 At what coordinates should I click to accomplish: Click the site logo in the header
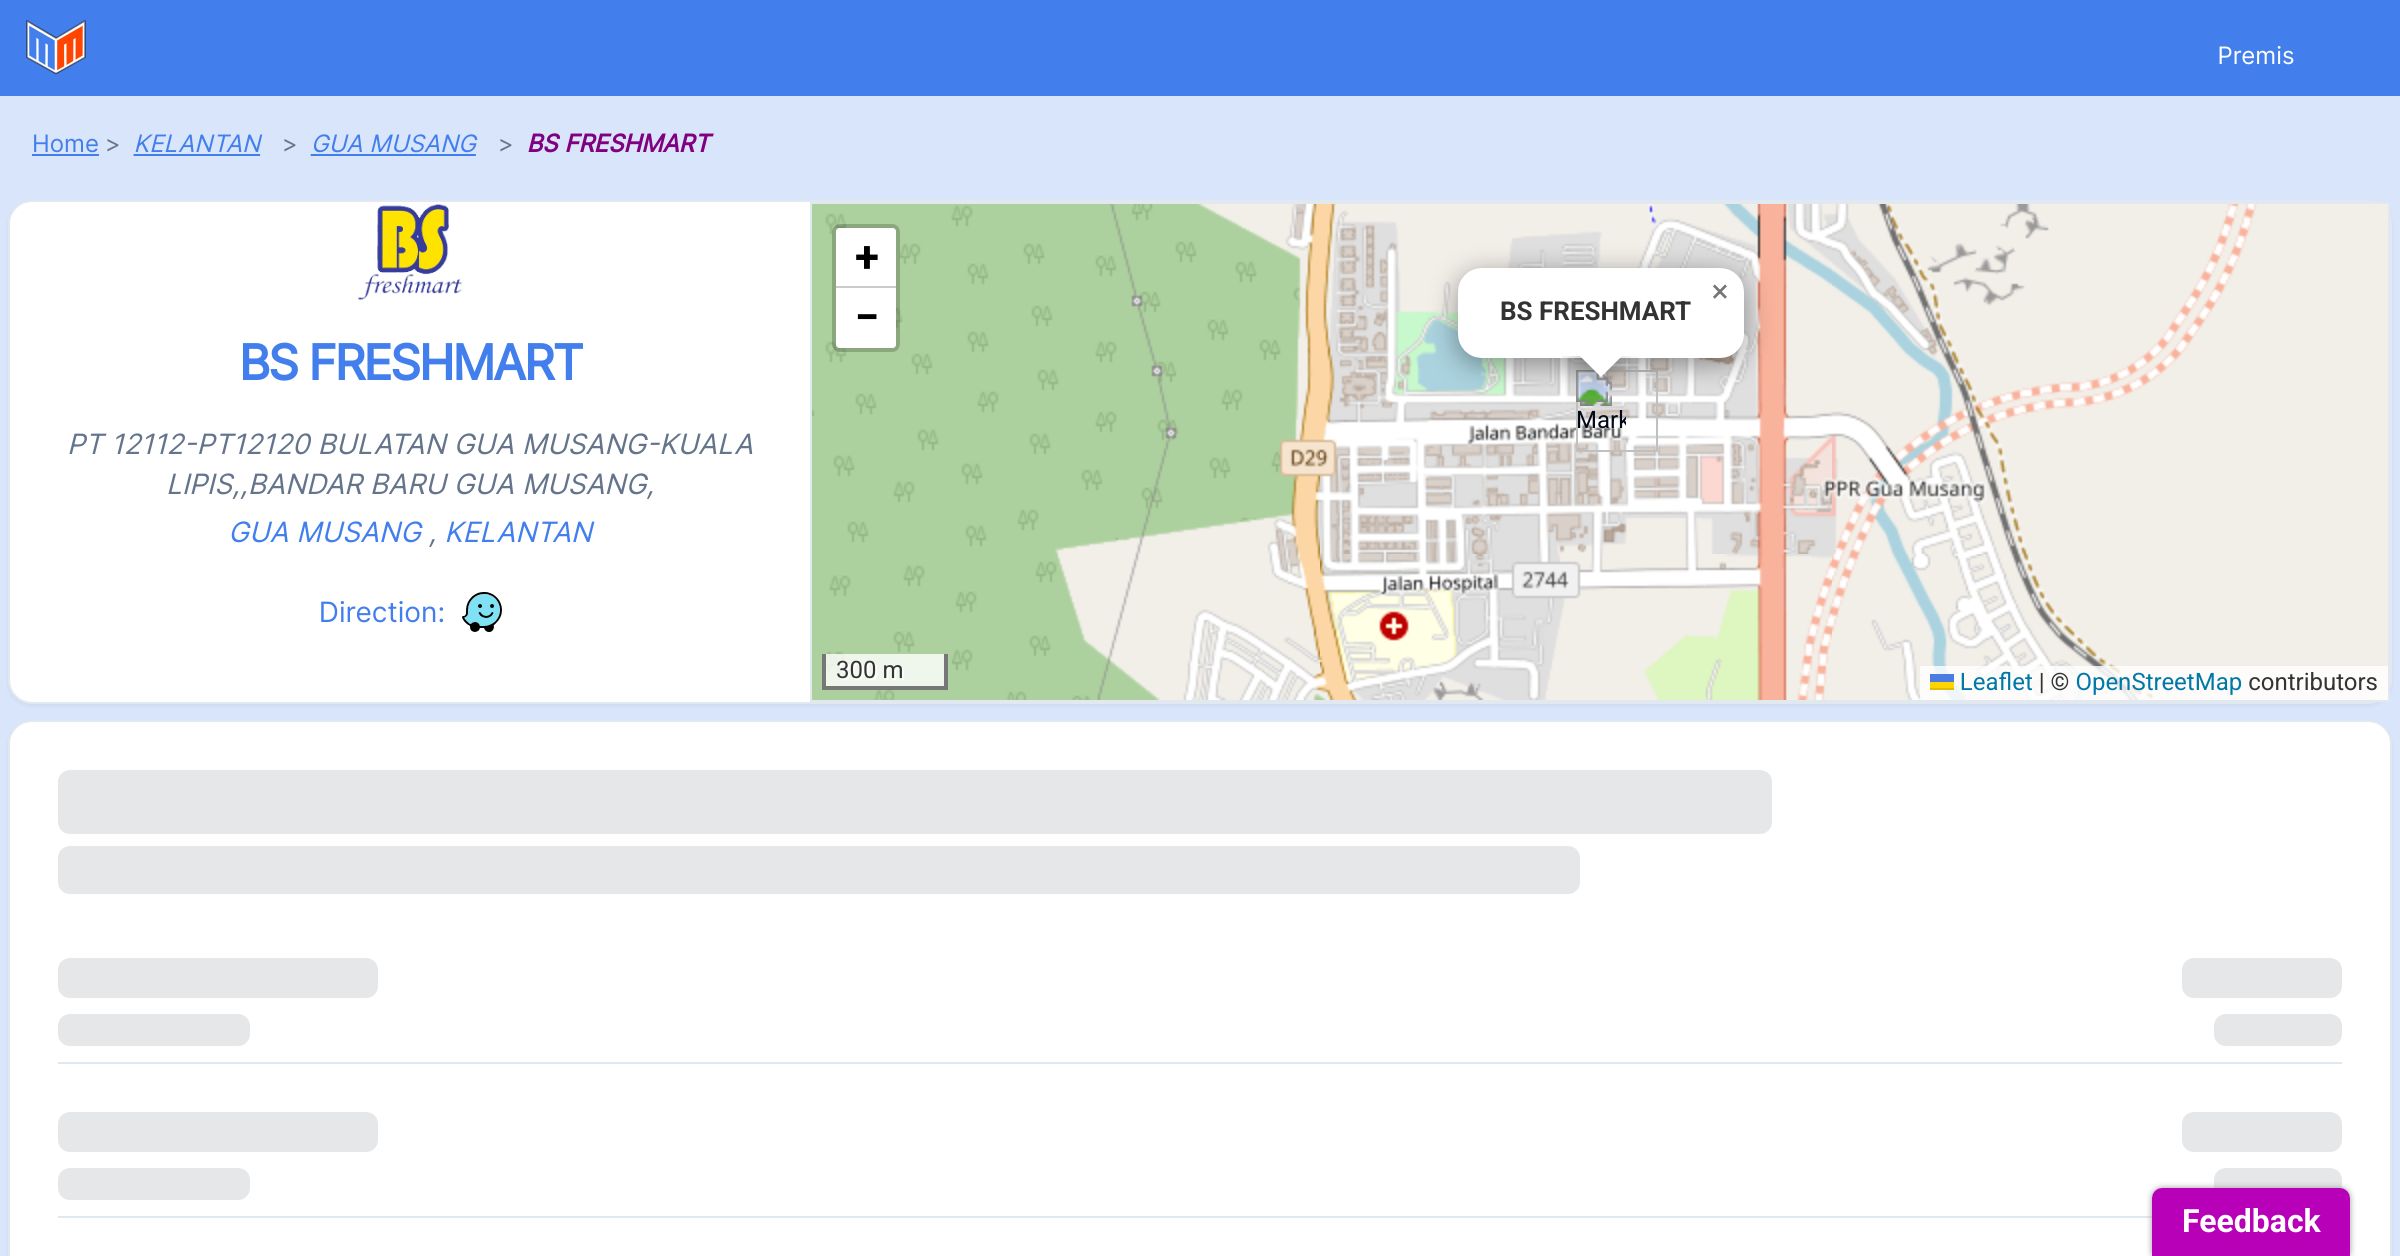56,47
